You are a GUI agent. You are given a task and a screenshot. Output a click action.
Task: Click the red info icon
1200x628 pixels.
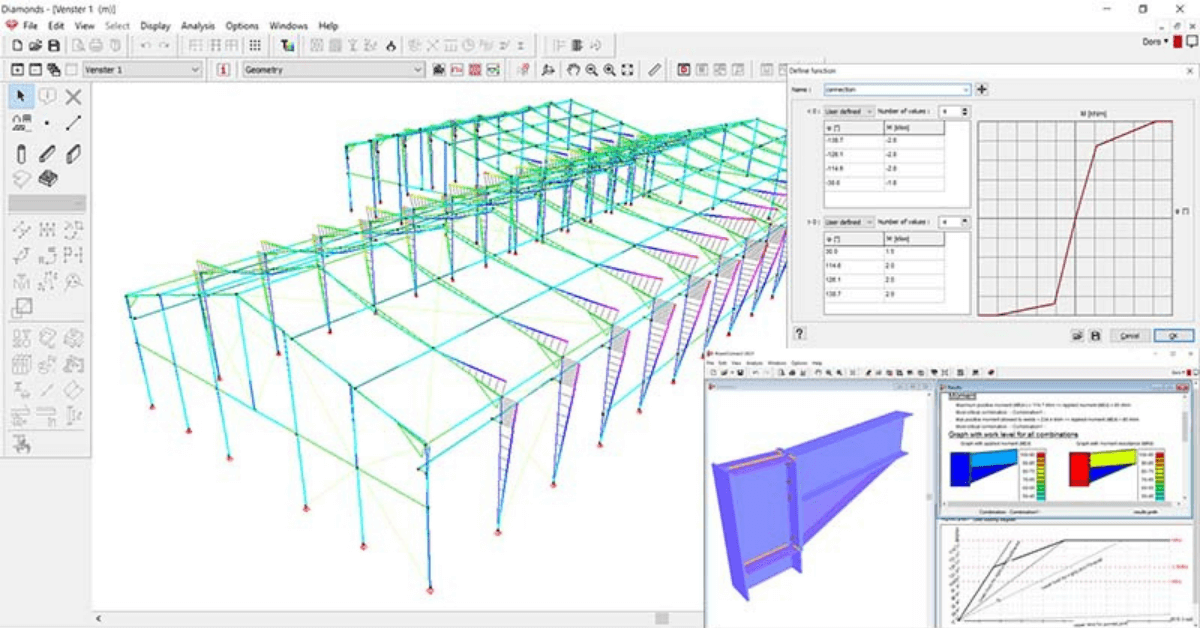pyautogui.click(x=221, y=70)
